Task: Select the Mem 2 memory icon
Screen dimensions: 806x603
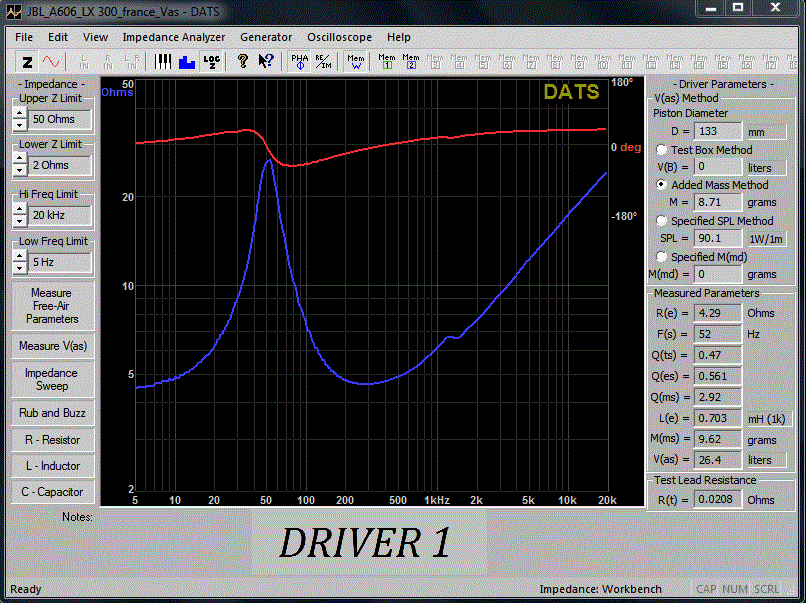Action: tap(411, 62)
